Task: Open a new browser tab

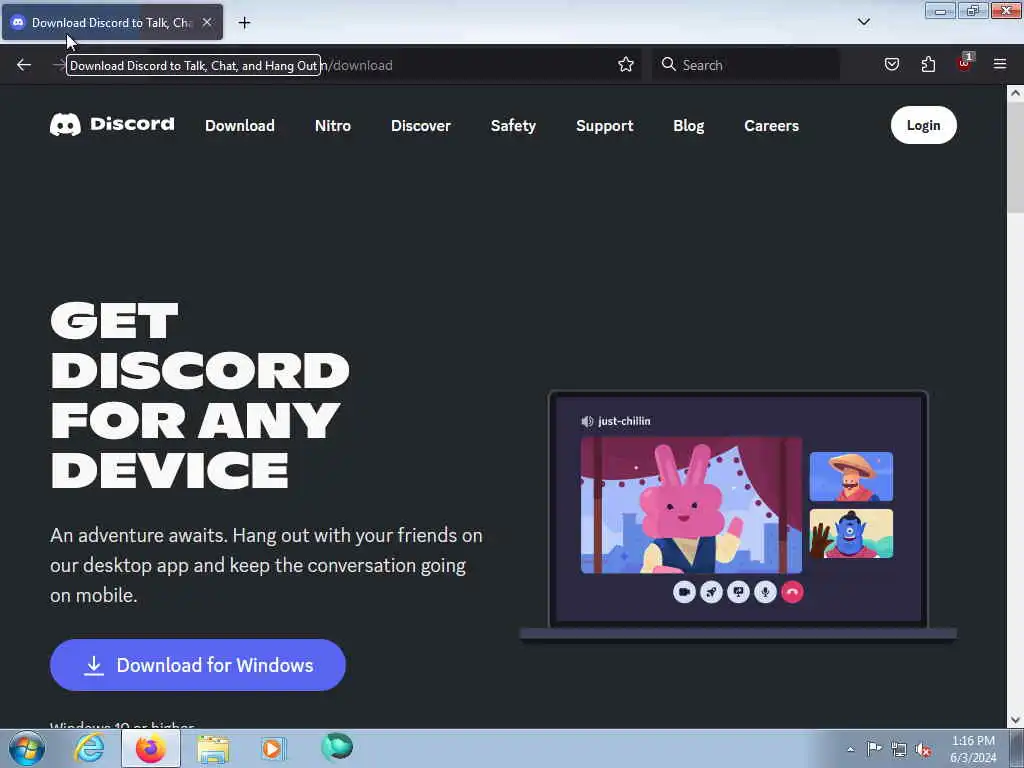Action: point(244,23)
